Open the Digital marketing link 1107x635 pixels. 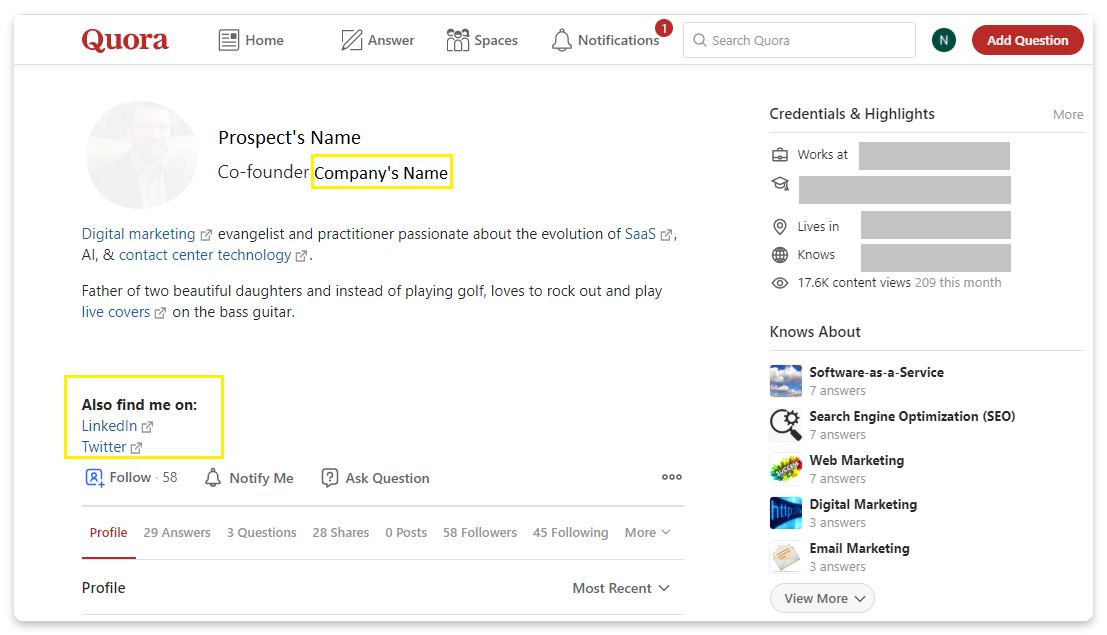click(138, 234)
